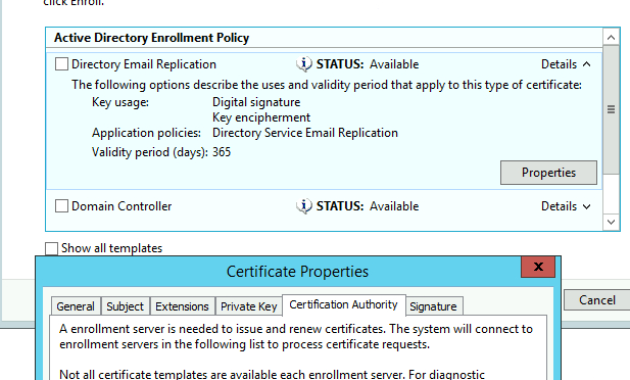The width and height of the screenshot is (630, 380).
Task: Click the template list scrollbar thumb
Action: point(611,109)
